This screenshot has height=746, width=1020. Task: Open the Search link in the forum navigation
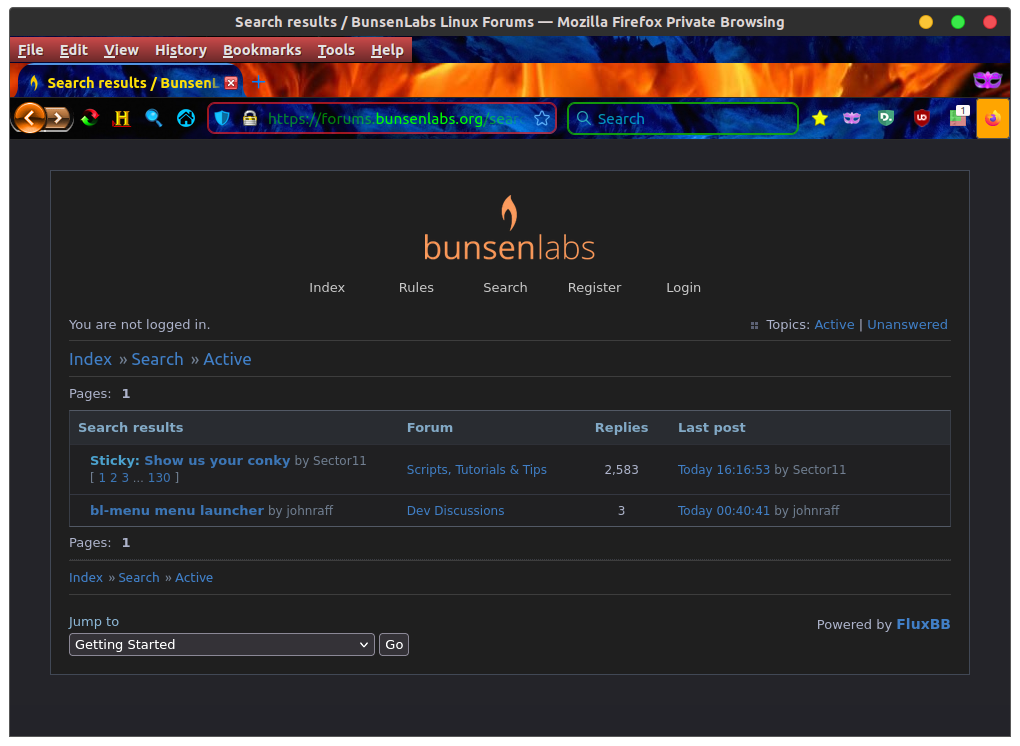point(505,287)
